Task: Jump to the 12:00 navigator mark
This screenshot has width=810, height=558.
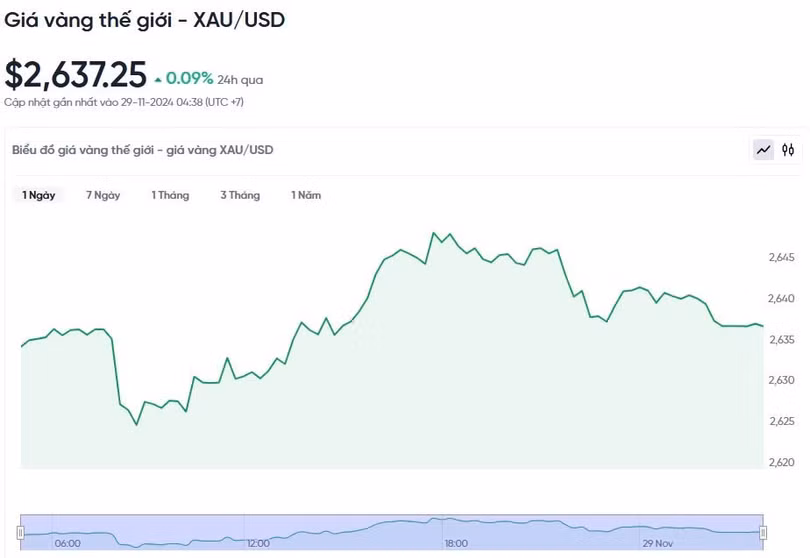Action: [258, 544]
